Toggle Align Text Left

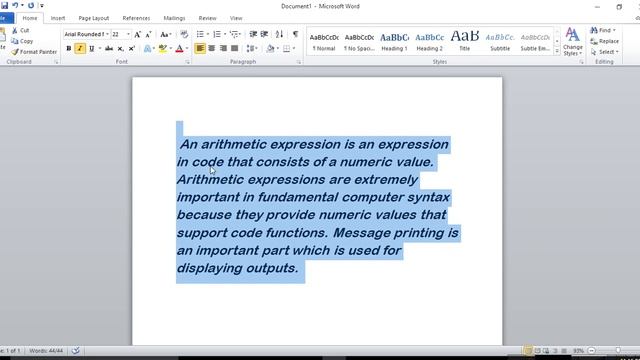pyautogui.click(x=200, y=49)
